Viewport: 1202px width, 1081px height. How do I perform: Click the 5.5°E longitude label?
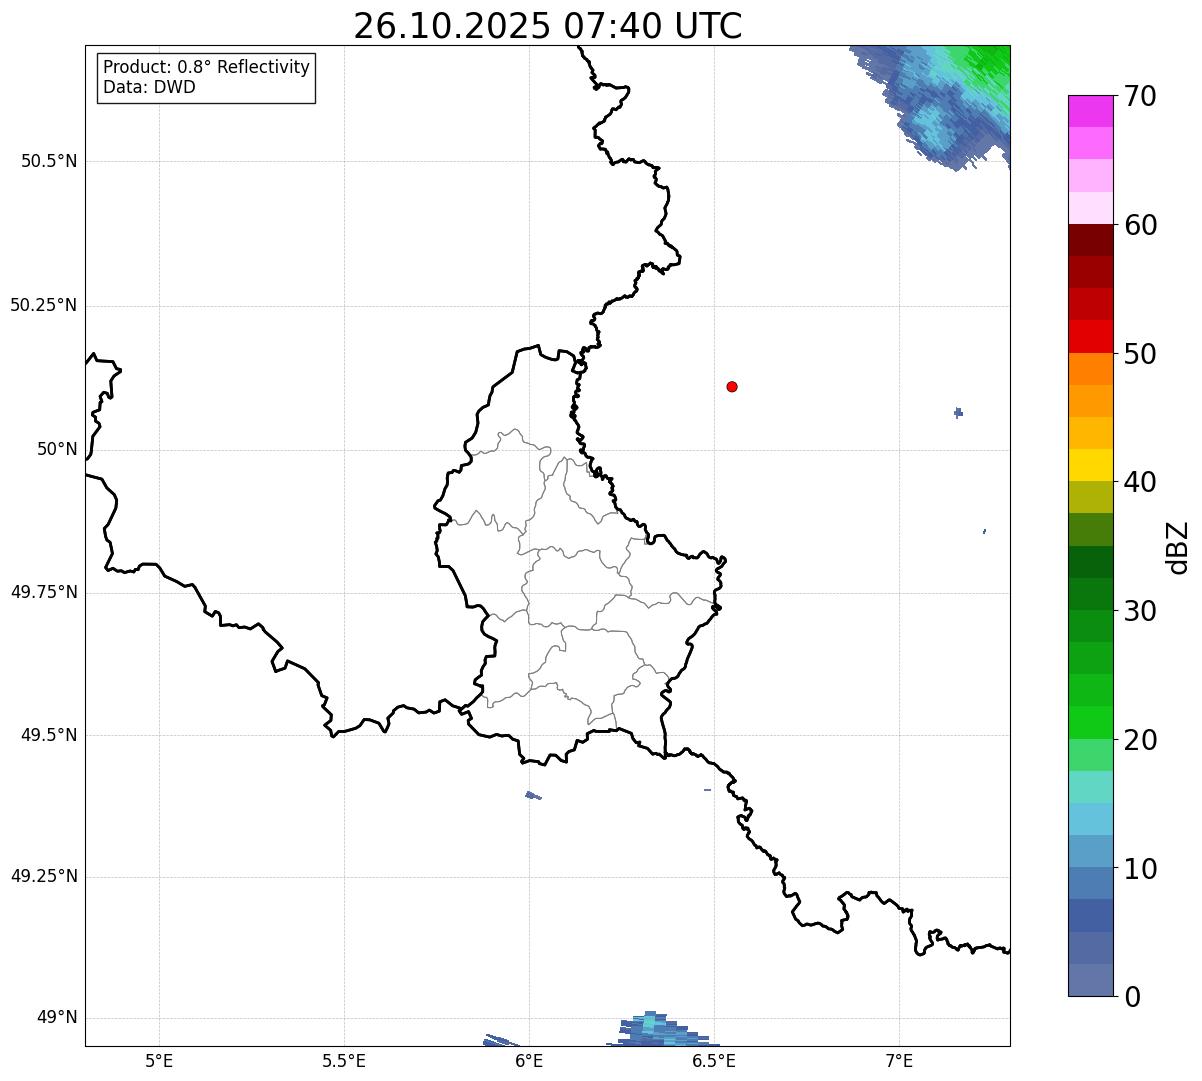point(344,1060)
